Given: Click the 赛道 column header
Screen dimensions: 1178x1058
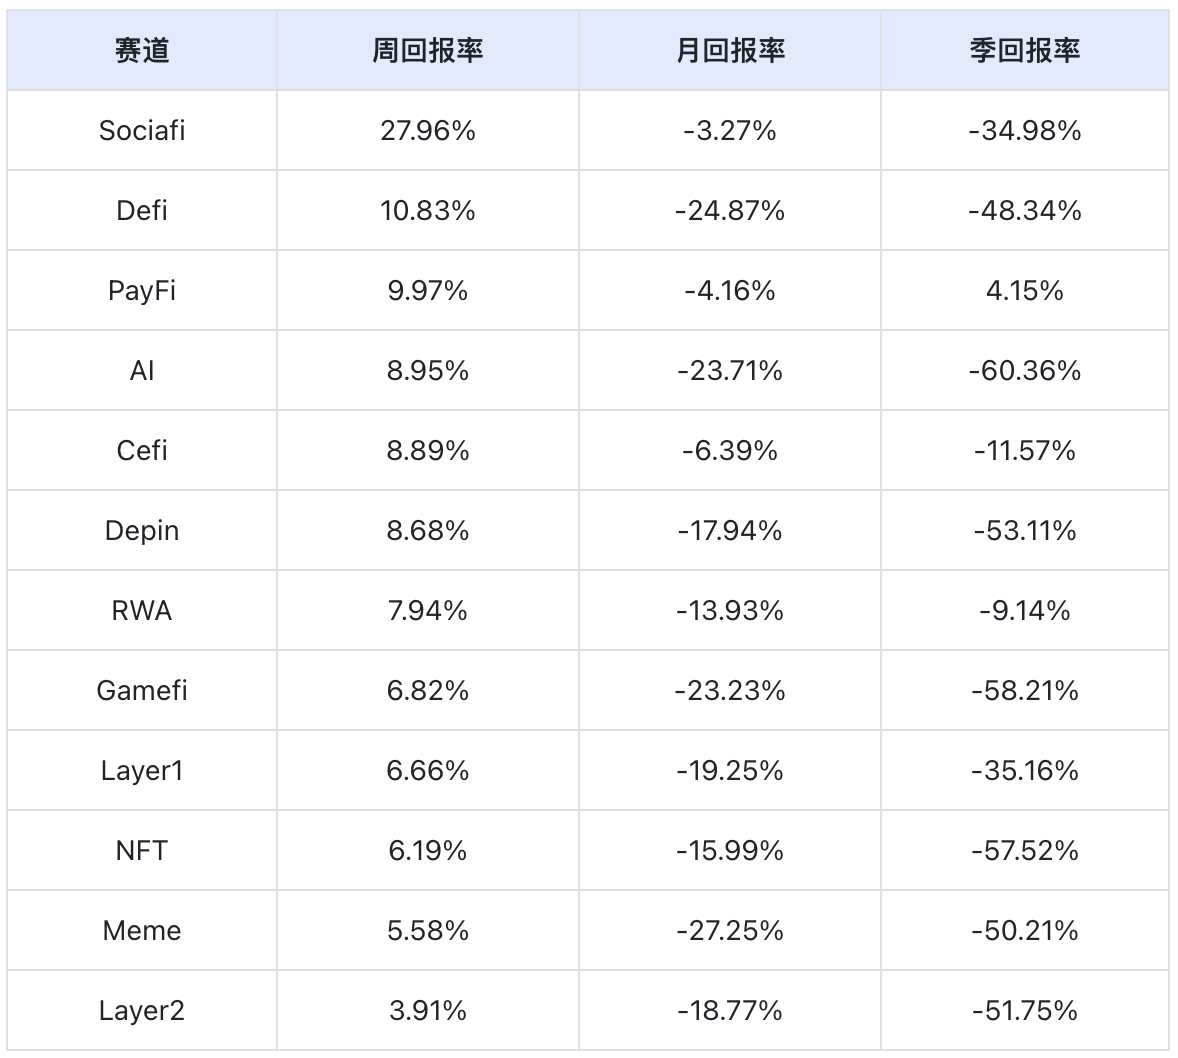Looking at the screenshot, I should click(142, 50).
